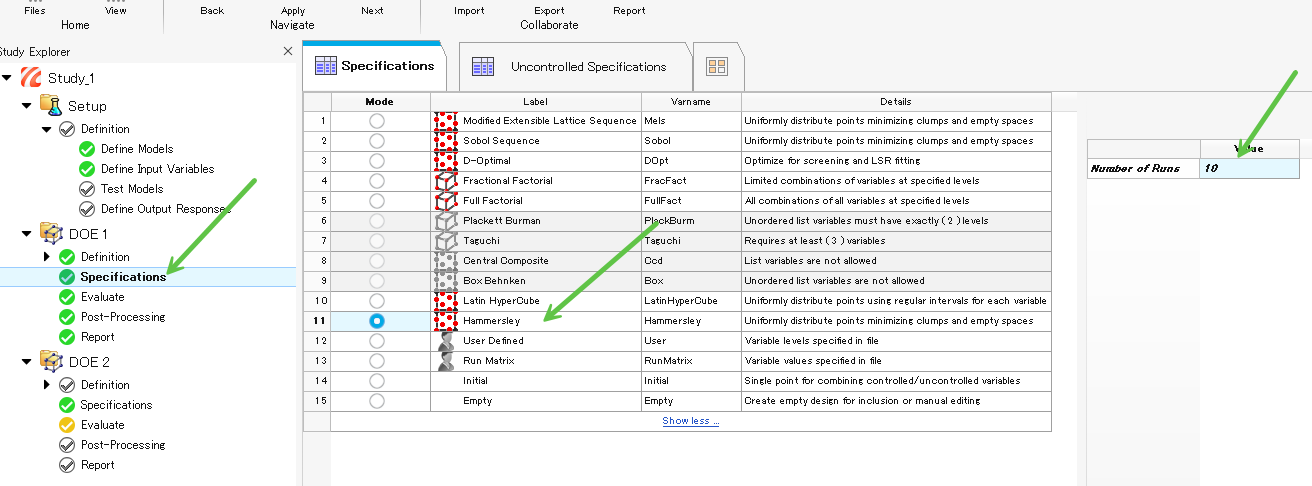Select the Hammersley mode radio
The height and width of the screenshot is (486, 1312).
(376, 321)
